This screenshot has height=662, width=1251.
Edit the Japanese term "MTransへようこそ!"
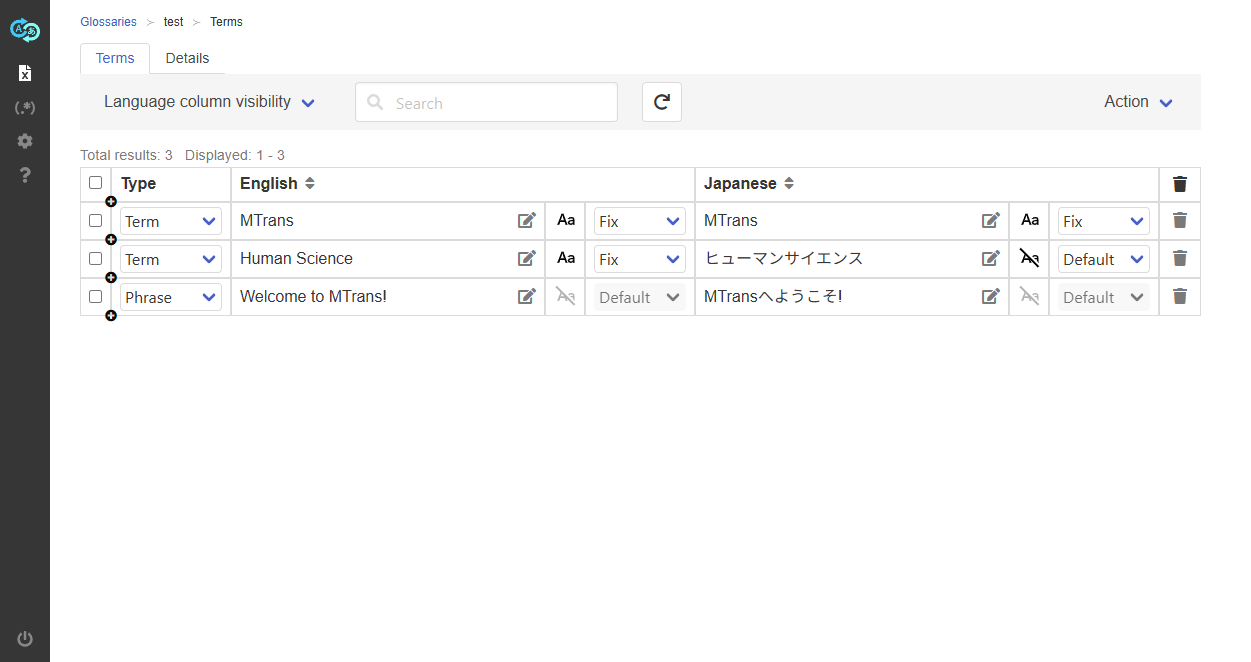990,297
